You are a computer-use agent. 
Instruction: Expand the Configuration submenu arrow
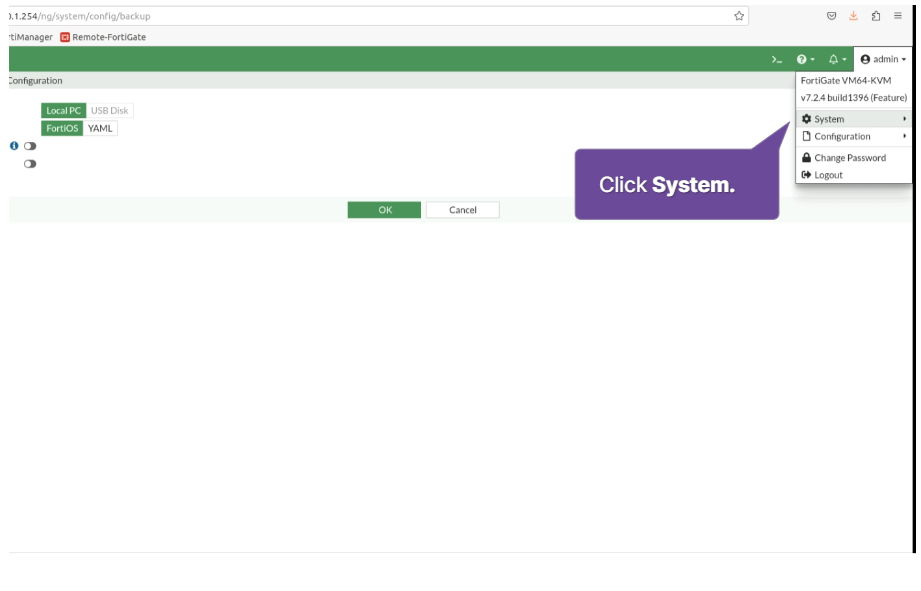pyautogui.click(x=905, y=136)
